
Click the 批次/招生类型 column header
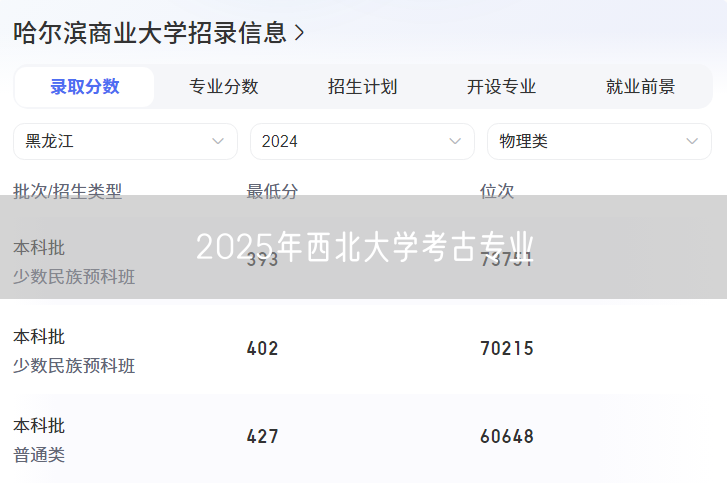[67, 191]
